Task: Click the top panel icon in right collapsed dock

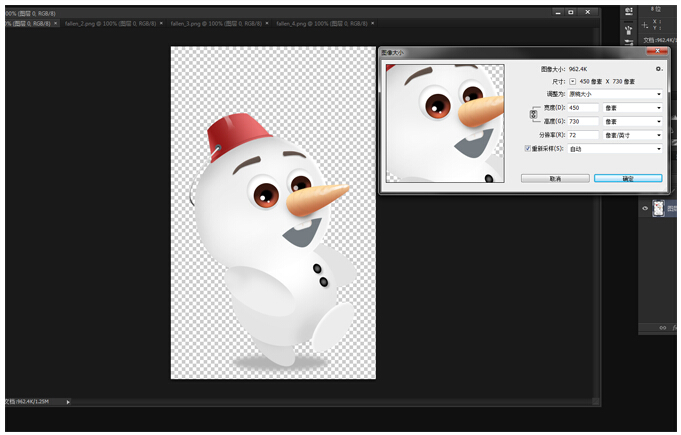Action: tap(628, 12)
